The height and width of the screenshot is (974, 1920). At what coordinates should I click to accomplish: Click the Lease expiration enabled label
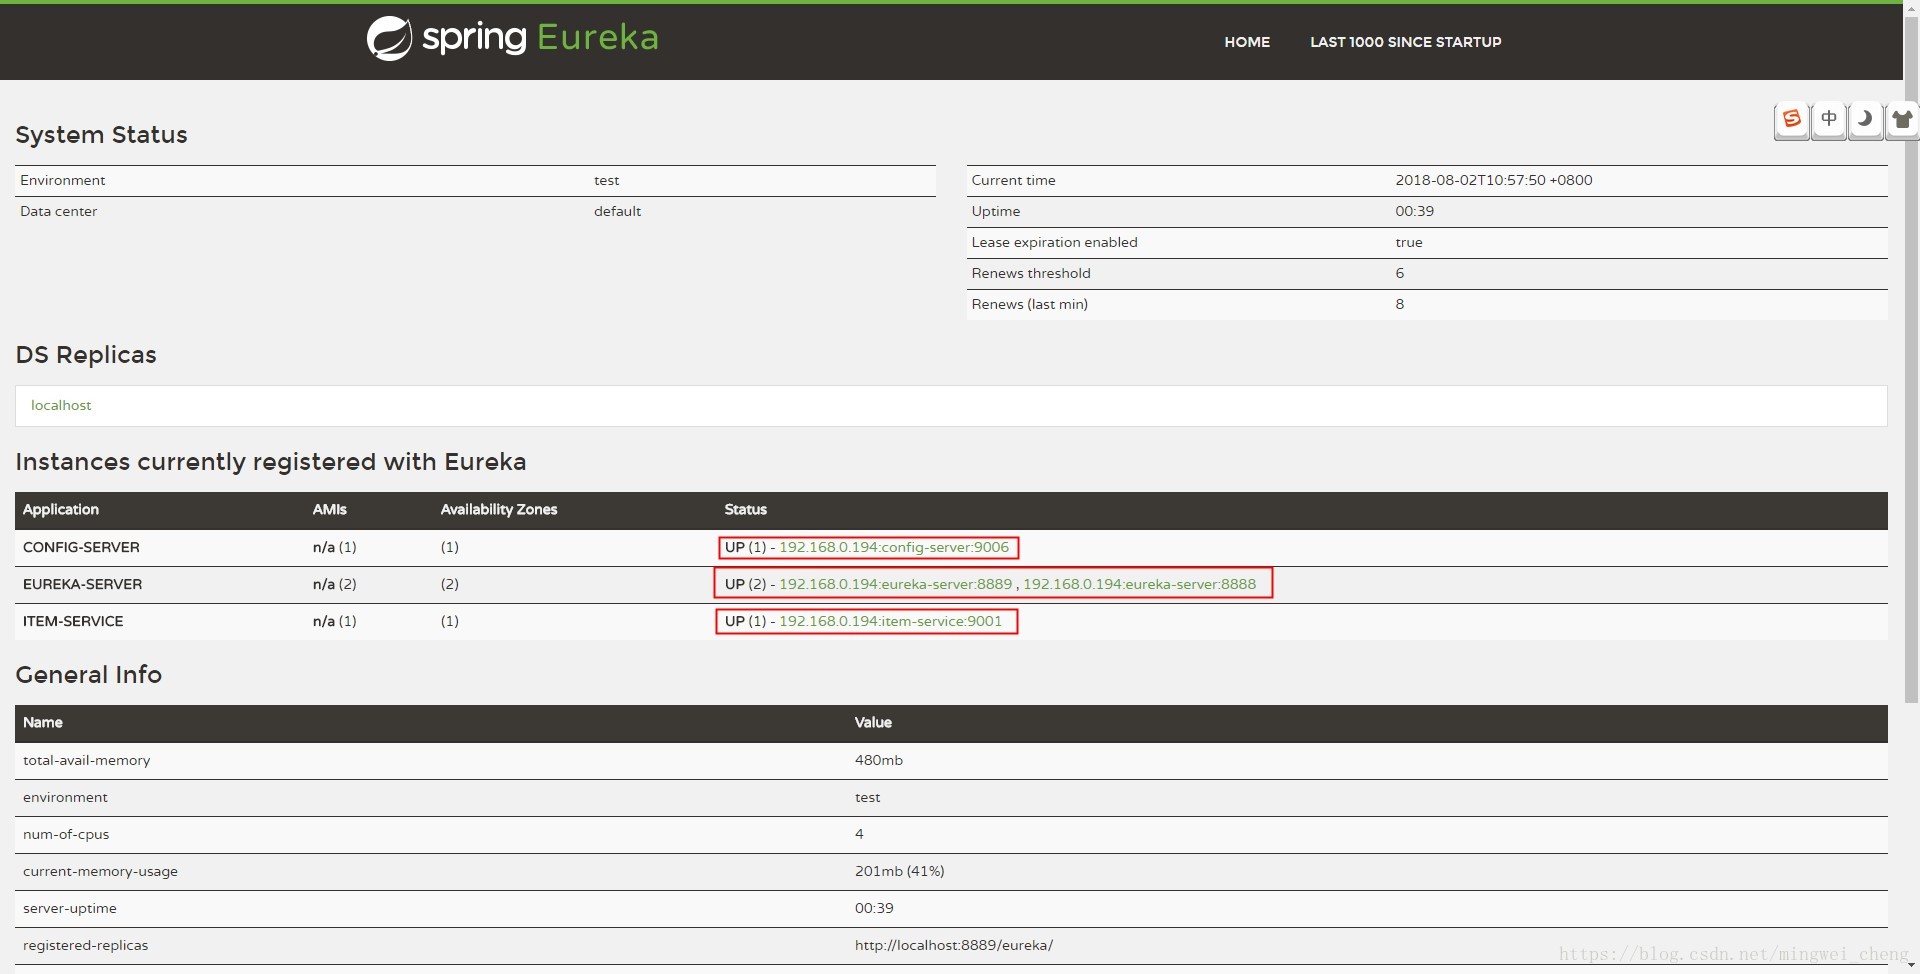pos(1054,242)
